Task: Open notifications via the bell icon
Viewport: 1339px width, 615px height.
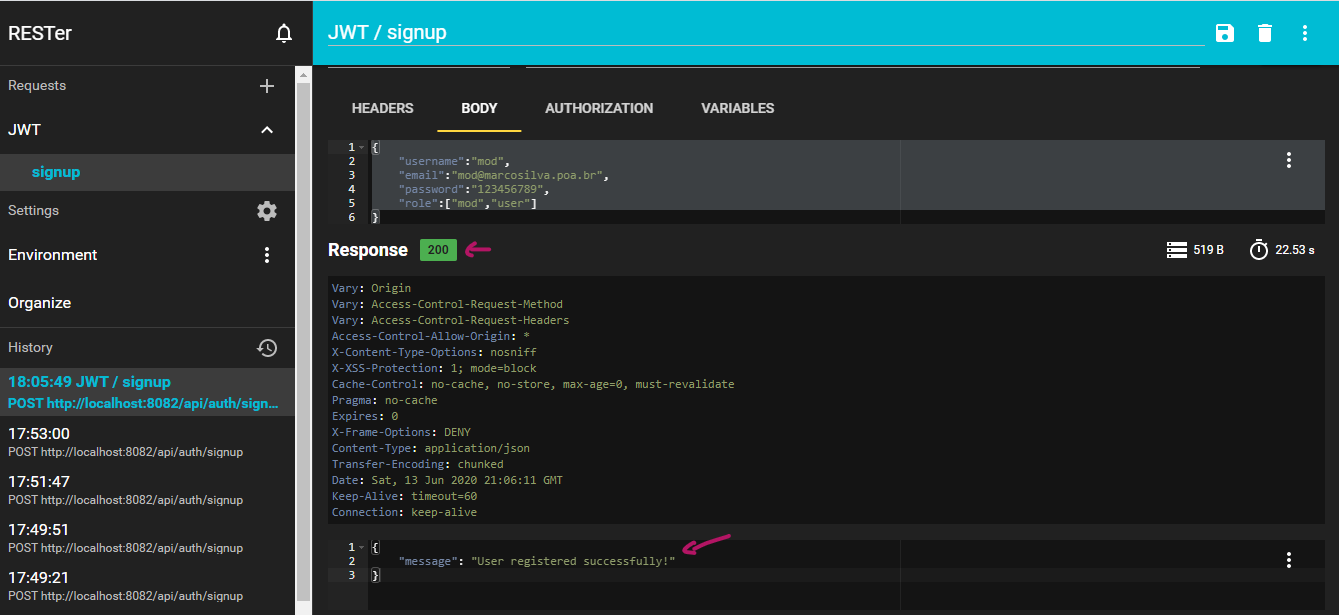Action: tap(284, 32)
